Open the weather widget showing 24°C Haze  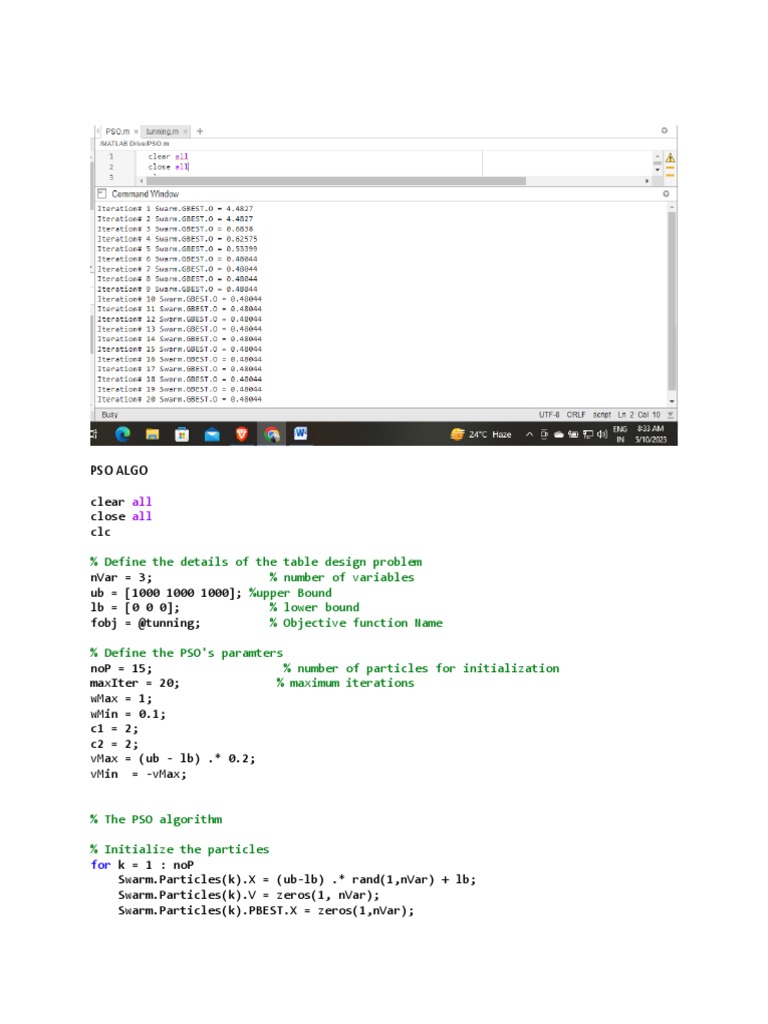coord(480,434)
